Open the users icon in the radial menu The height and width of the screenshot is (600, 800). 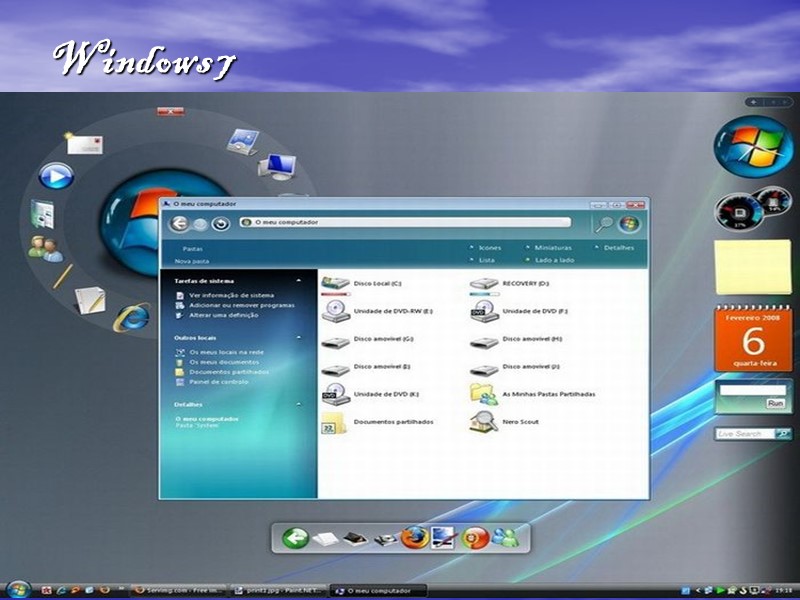(x=46, y=248)
